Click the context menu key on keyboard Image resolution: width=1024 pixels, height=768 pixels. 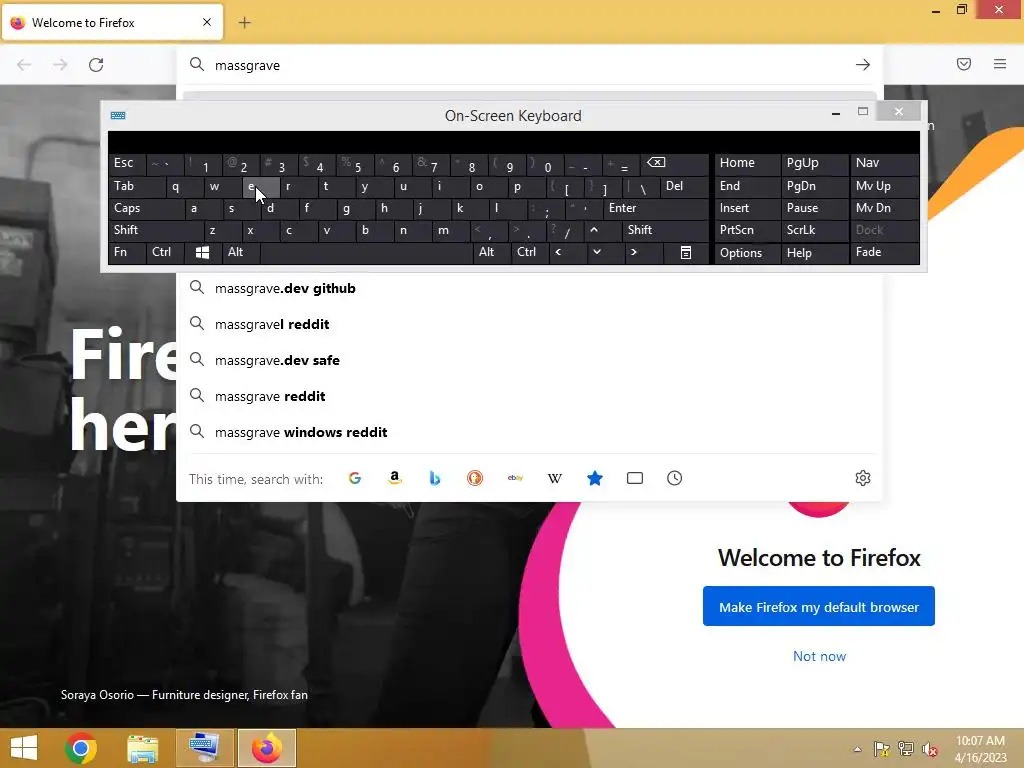[686, 252]
